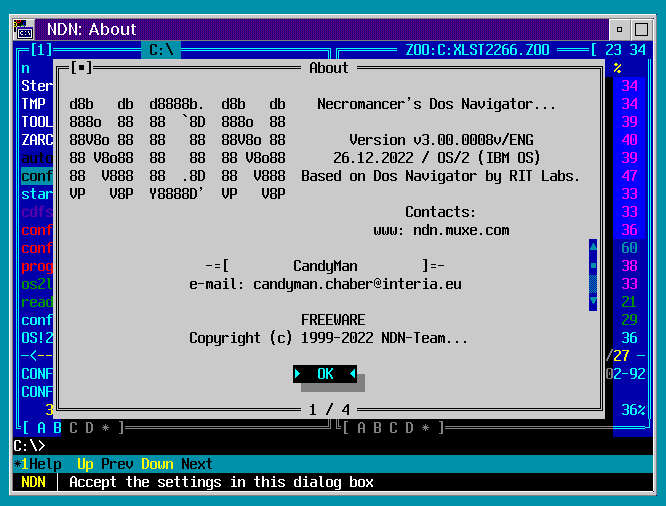666x506 pixels.
Task: Click the Necromancer's Dos Navigator heading text
Action: point(436,104)
